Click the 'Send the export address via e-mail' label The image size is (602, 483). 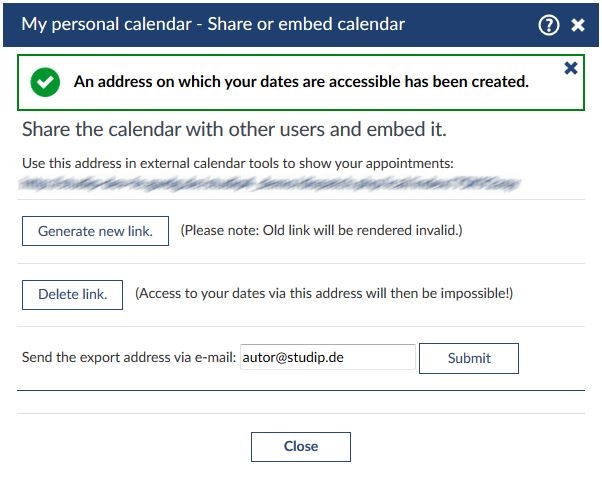point(128,358)
